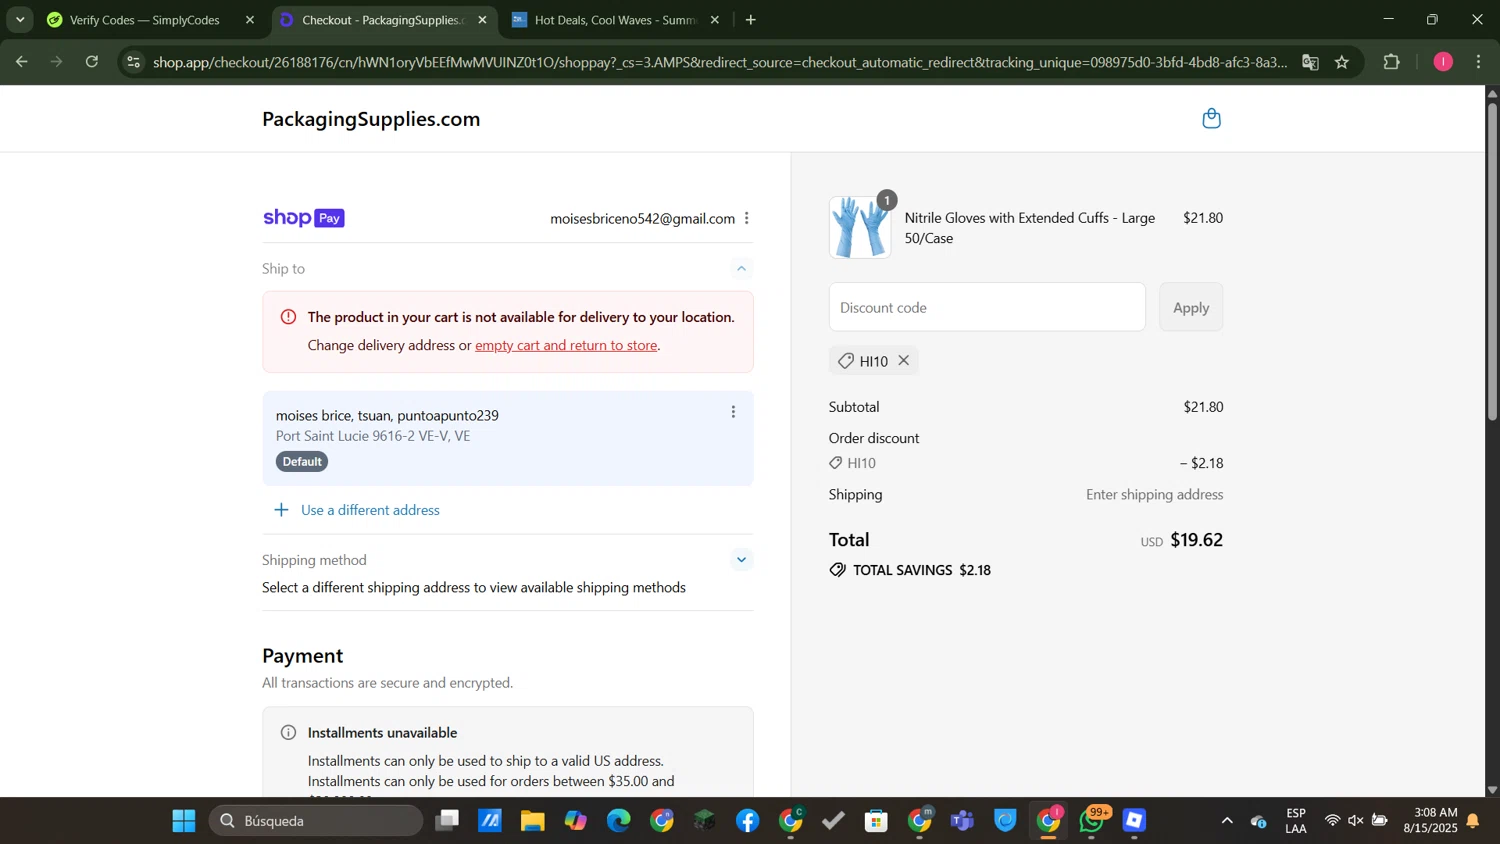Open a new browser tab
This screenshot has width=1500, height=844.
pos(751,20)
